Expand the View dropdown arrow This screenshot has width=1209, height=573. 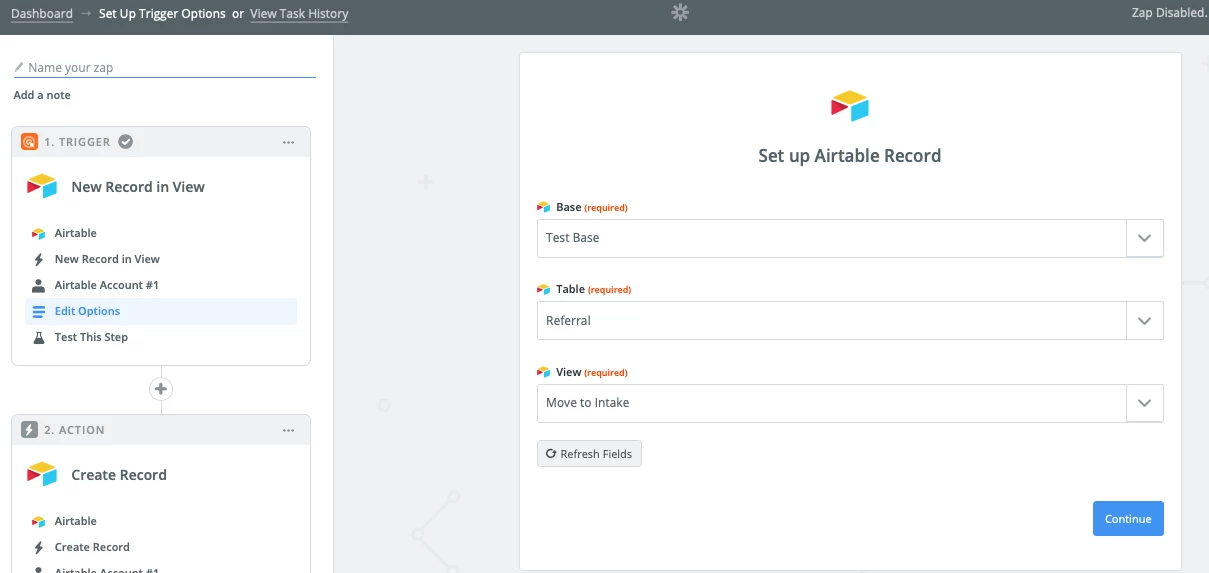1145,403
